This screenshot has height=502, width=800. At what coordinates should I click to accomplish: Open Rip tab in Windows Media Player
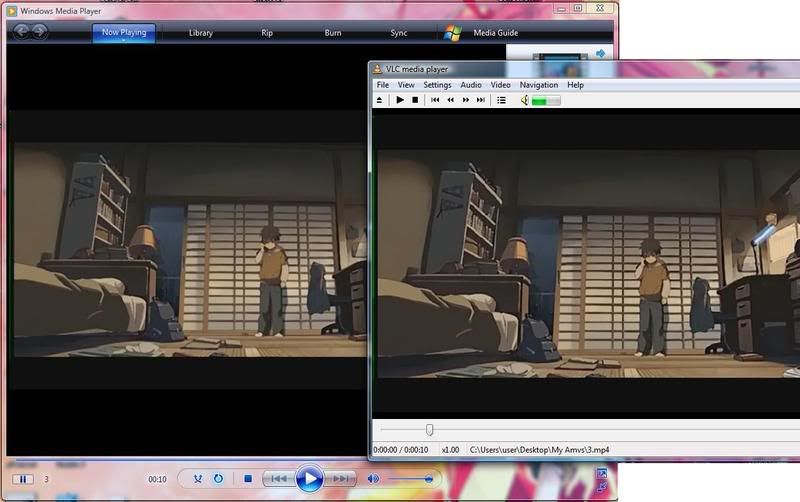click(267, 33)
